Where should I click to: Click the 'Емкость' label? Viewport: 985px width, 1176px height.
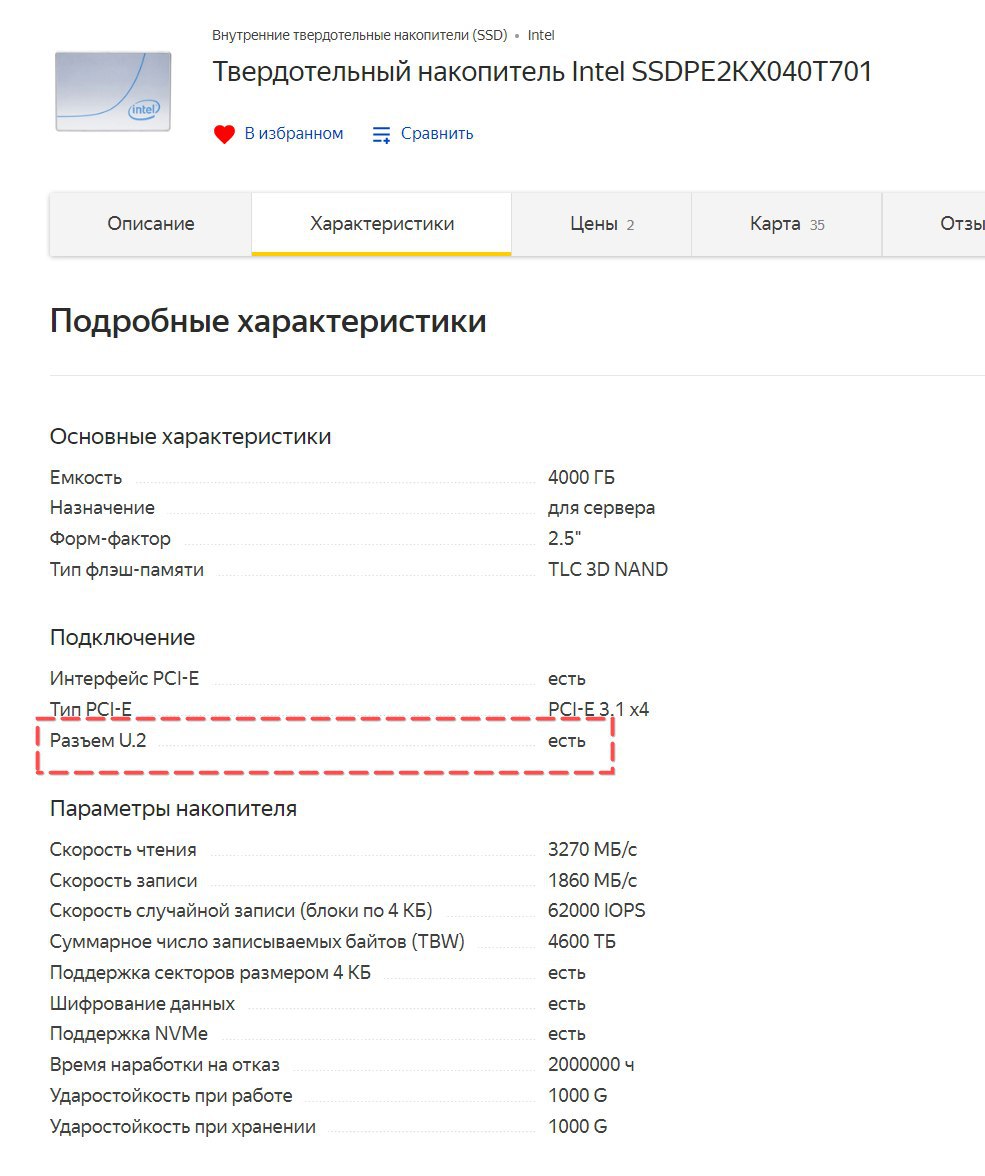(86, 478)
